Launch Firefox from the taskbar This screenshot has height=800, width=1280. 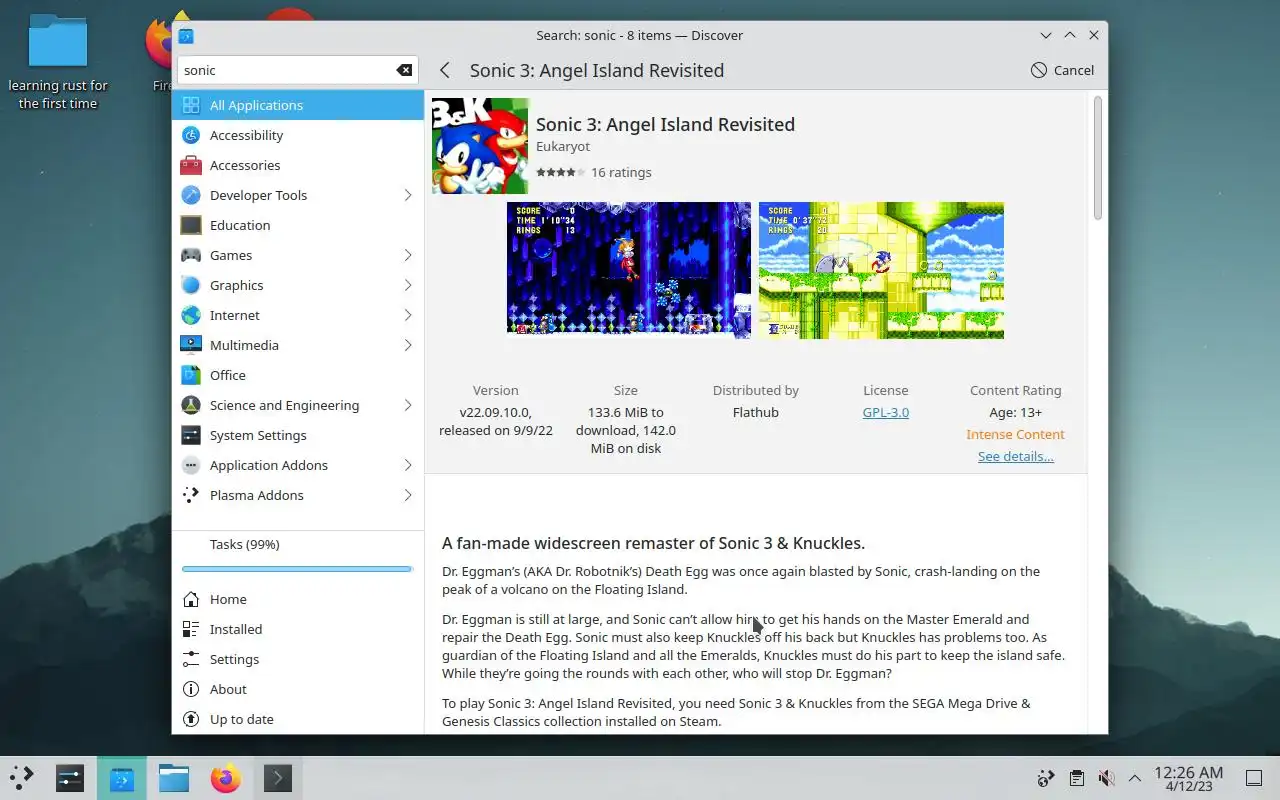pyautogui.click(x=226, y=778)
